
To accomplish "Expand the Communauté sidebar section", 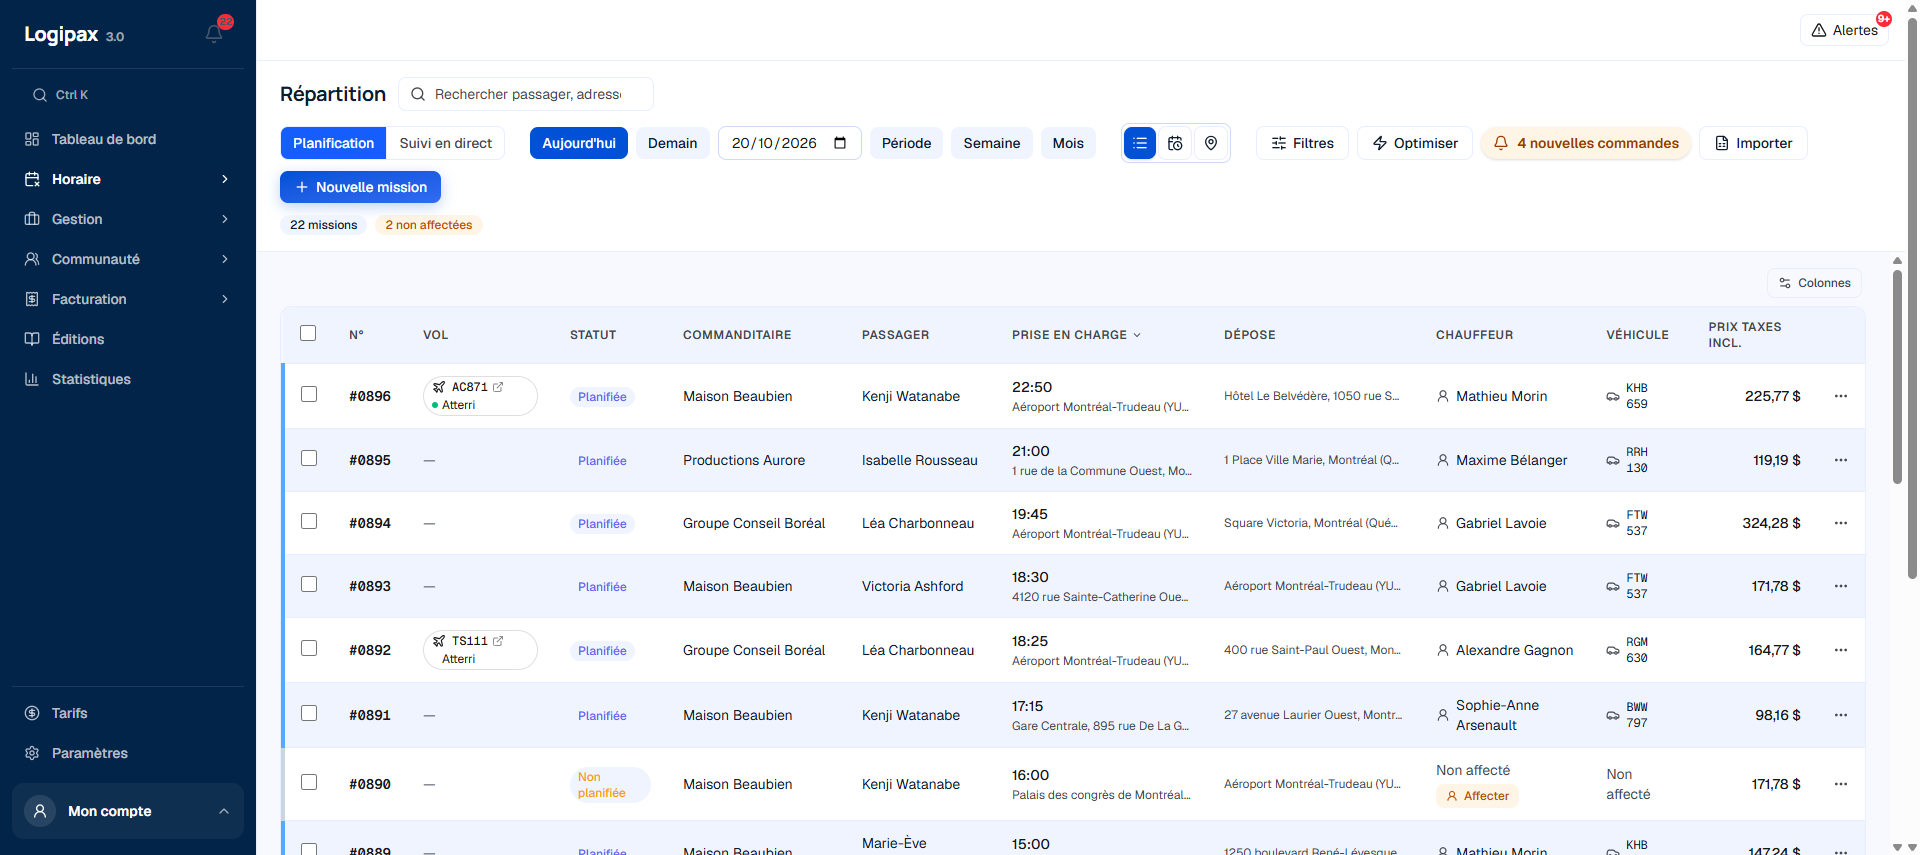I will click(x=128, y=259).
